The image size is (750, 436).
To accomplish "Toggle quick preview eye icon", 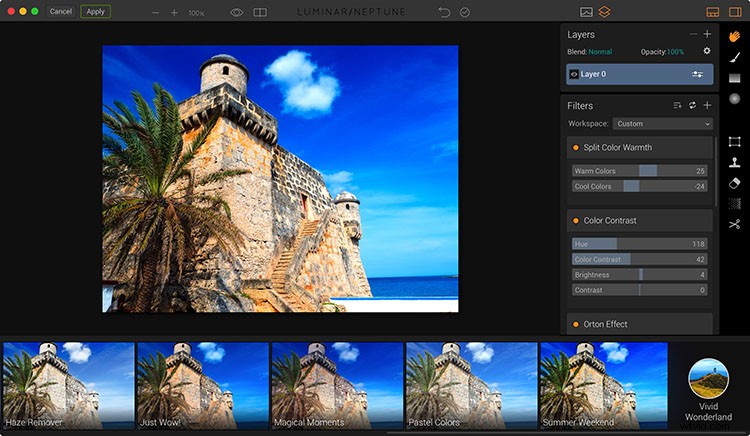I will 237,12.
